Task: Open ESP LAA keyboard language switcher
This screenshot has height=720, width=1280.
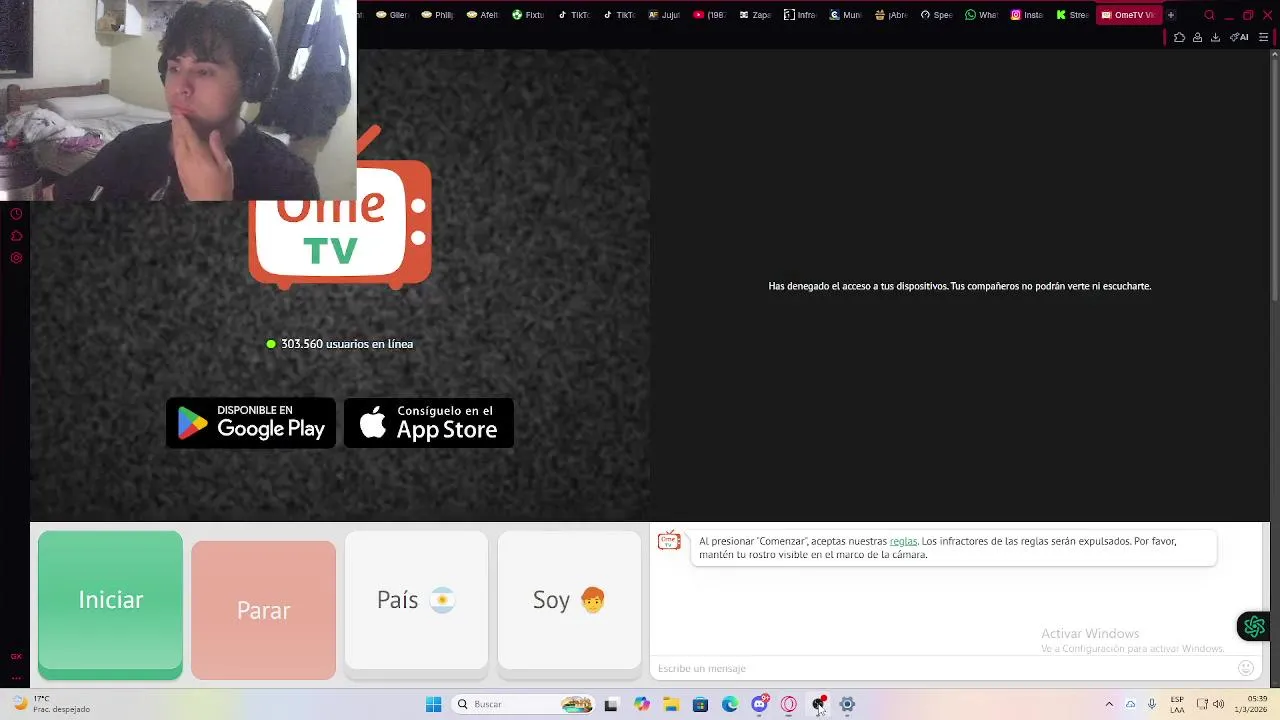Action: [x=1177, y=704]
